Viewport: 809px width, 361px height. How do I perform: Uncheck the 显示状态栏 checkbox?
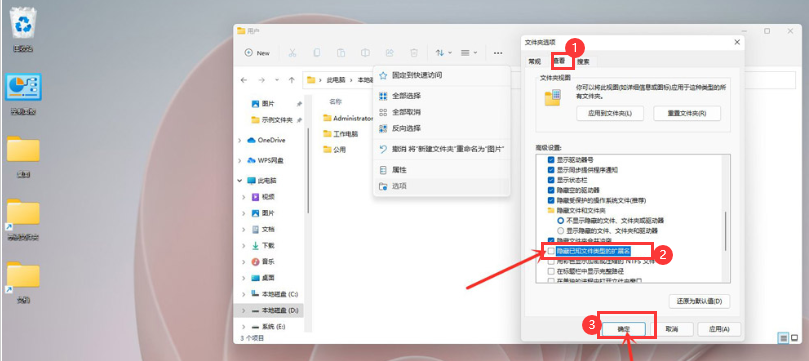pyautogui.click(x=551, y=180)
